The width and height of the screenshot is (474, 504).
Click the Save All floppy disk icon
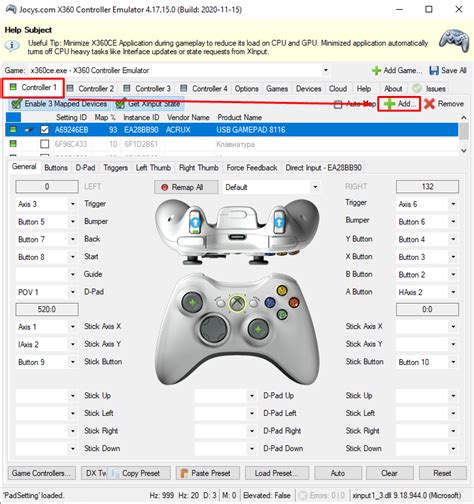pos(434,70)
